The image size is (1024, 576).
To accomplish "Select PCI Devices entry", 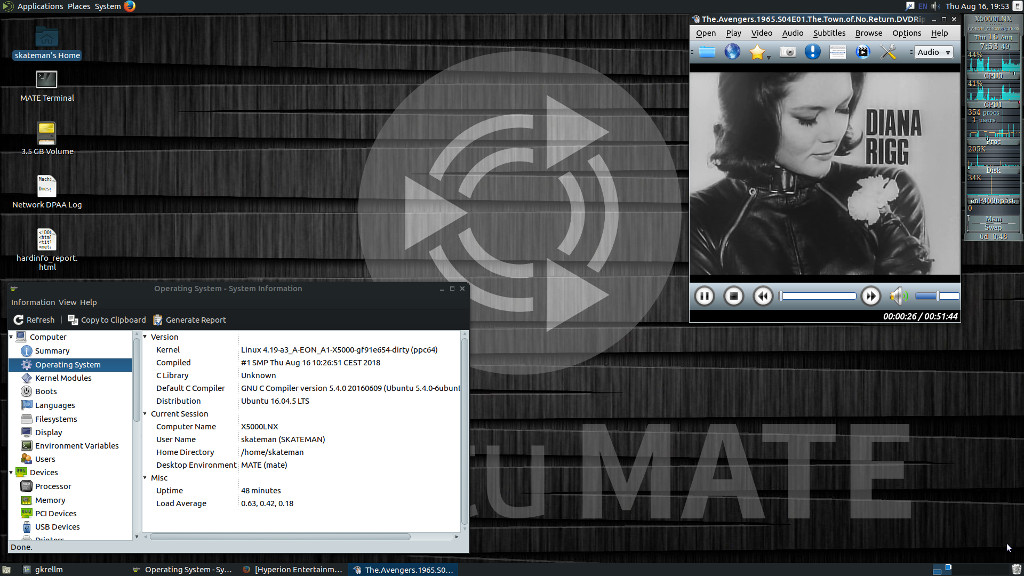I will (x=56, y=513).
